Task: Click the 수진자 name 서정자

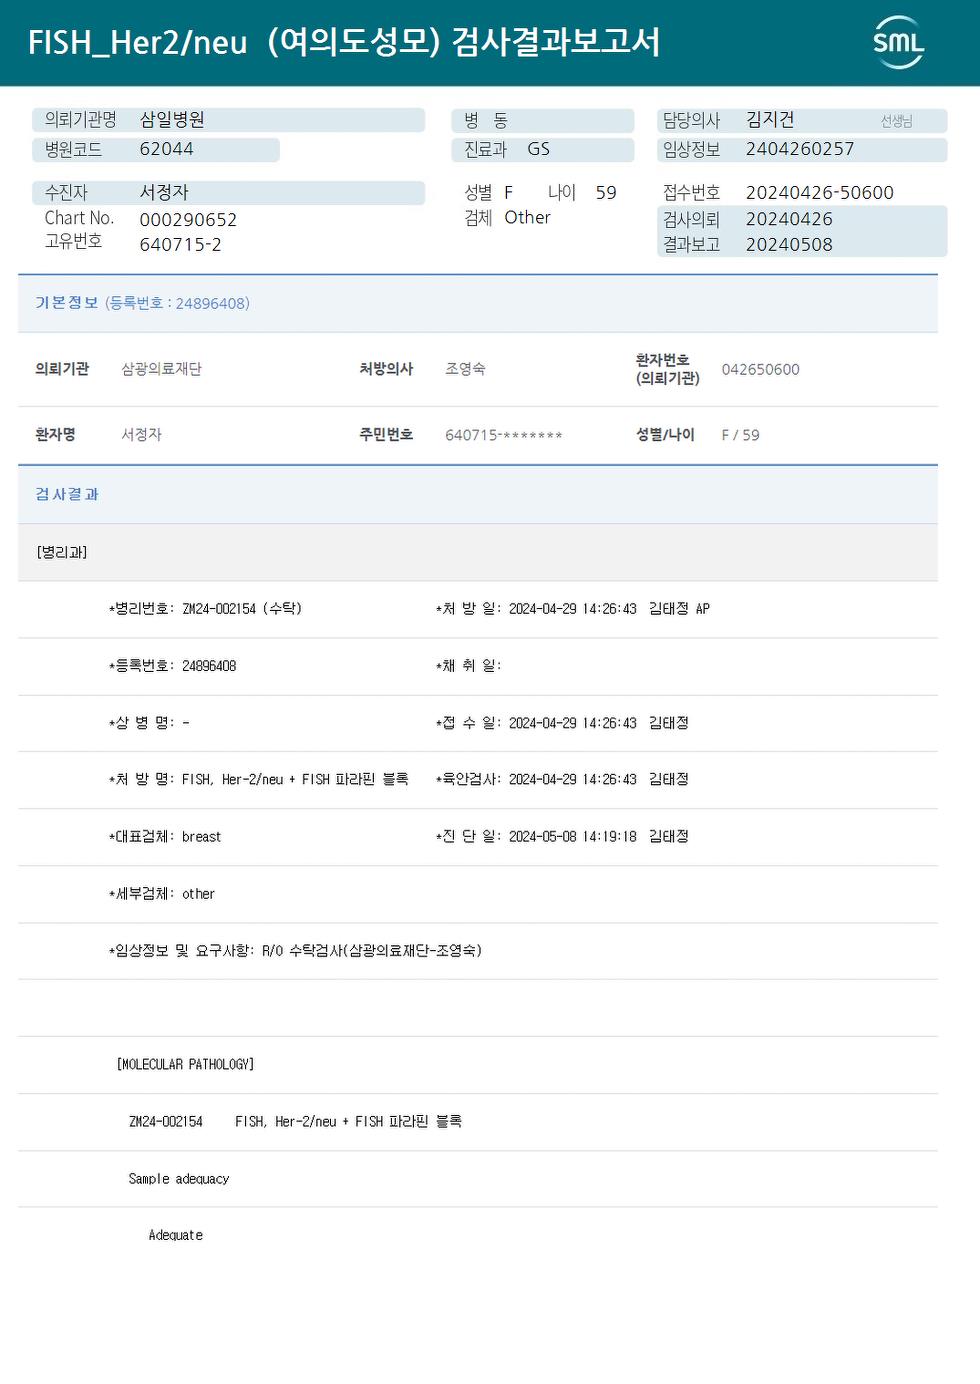Action: [164, 192]
